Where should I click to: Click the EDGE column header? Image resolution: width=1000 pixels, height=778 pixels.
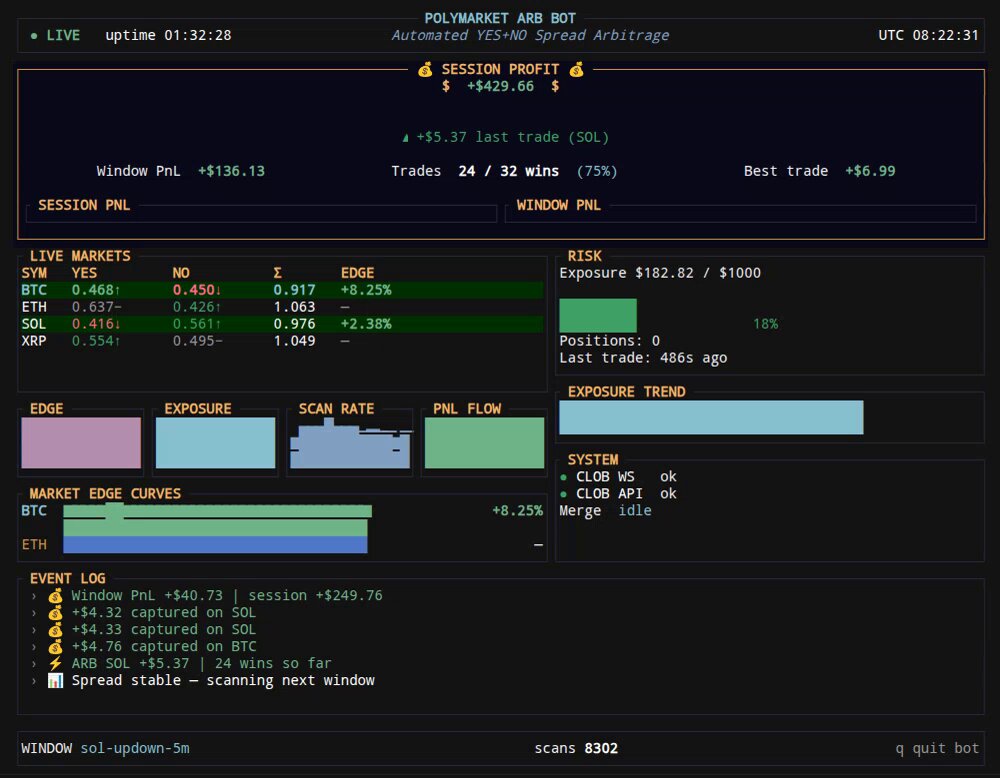pos(357,274)
